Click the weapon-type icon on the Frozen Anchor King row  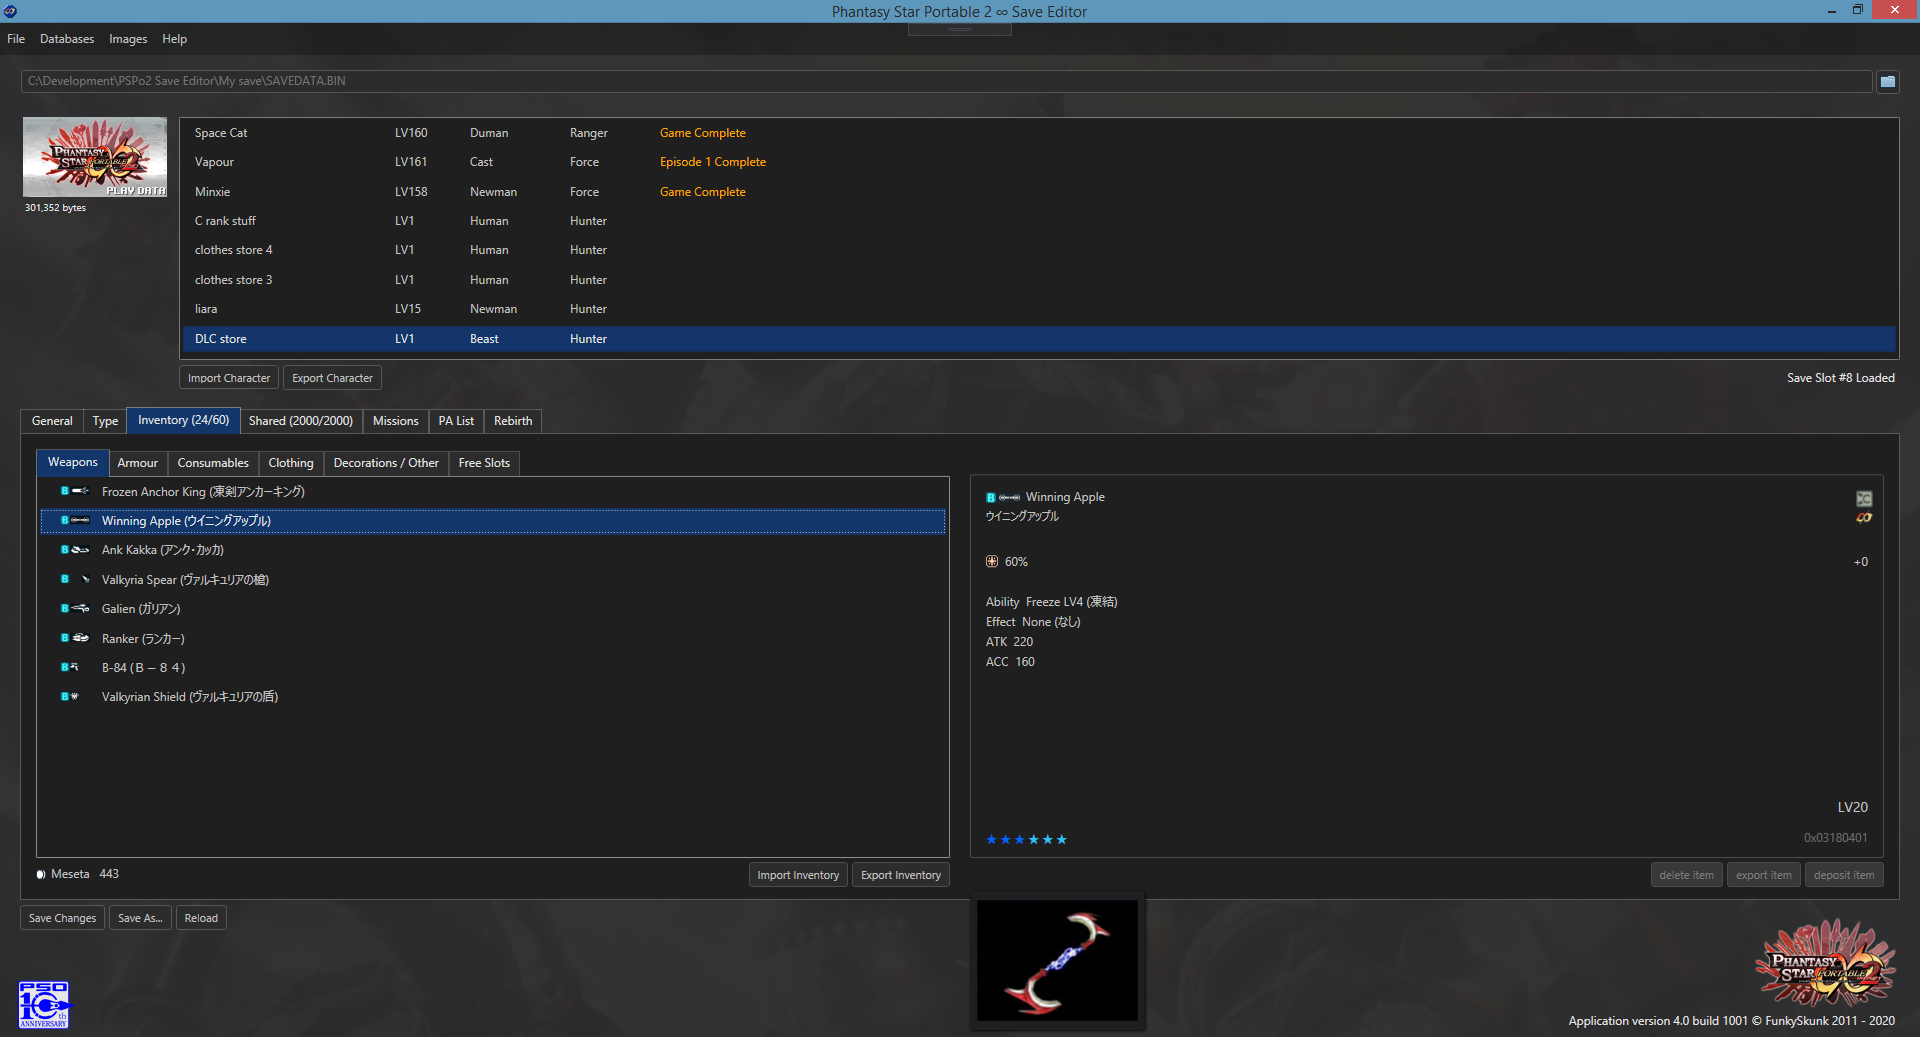click(x=80, y=491)
